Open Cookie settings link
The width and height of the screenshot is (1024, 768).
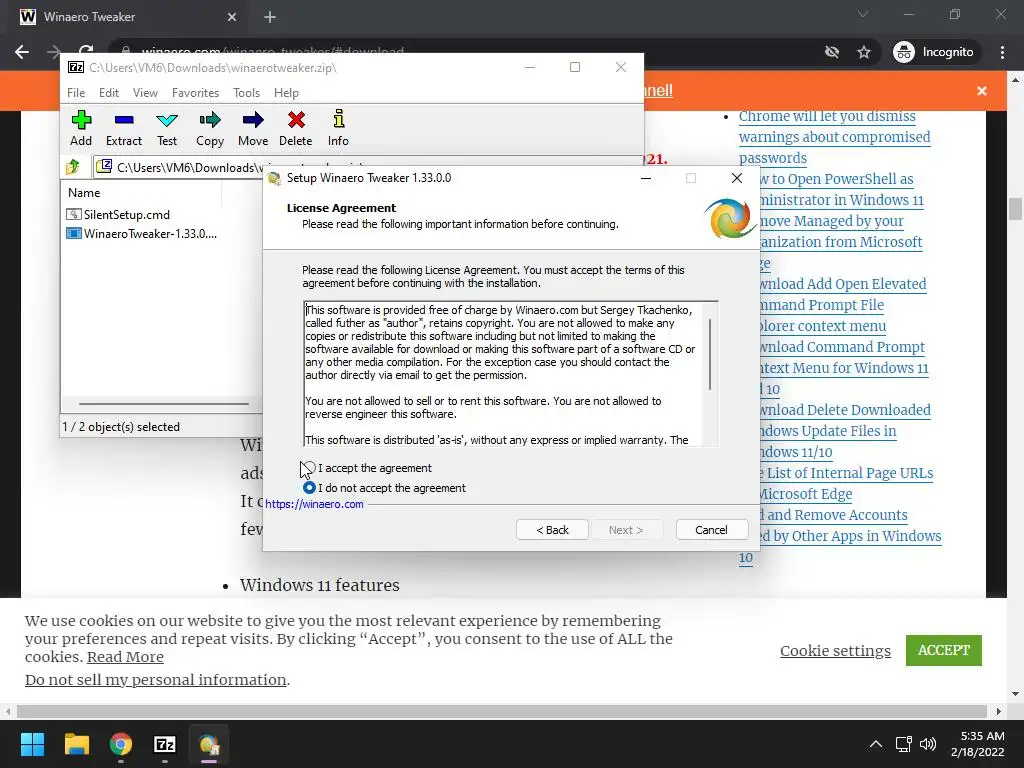[835, 650]
